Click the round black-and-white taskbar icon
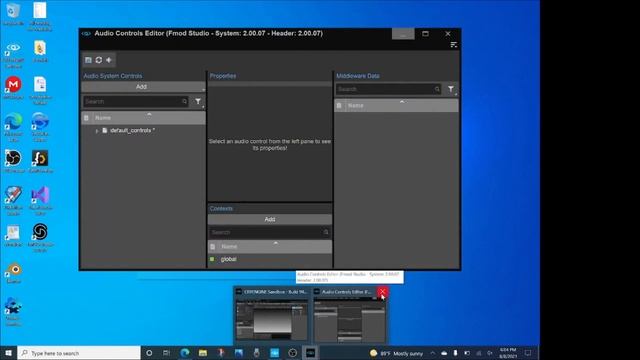This screenshot has height=360, width=640. (x=293, y=353)
